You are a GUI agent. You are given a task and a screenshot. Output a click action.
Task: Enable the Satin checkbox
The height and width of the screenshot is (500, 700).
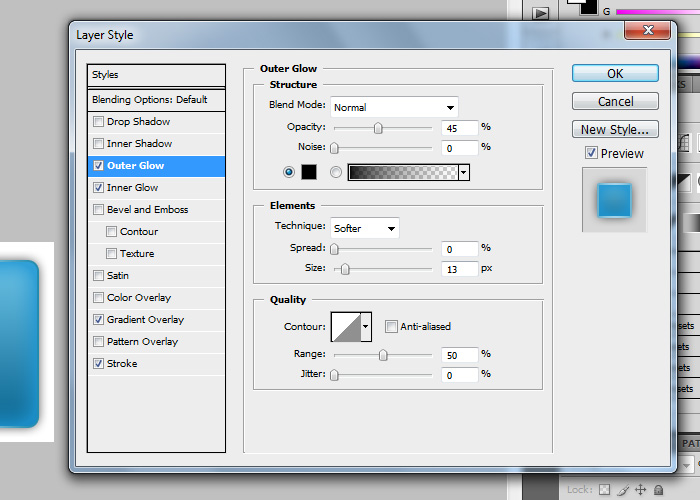click(98, 275)
